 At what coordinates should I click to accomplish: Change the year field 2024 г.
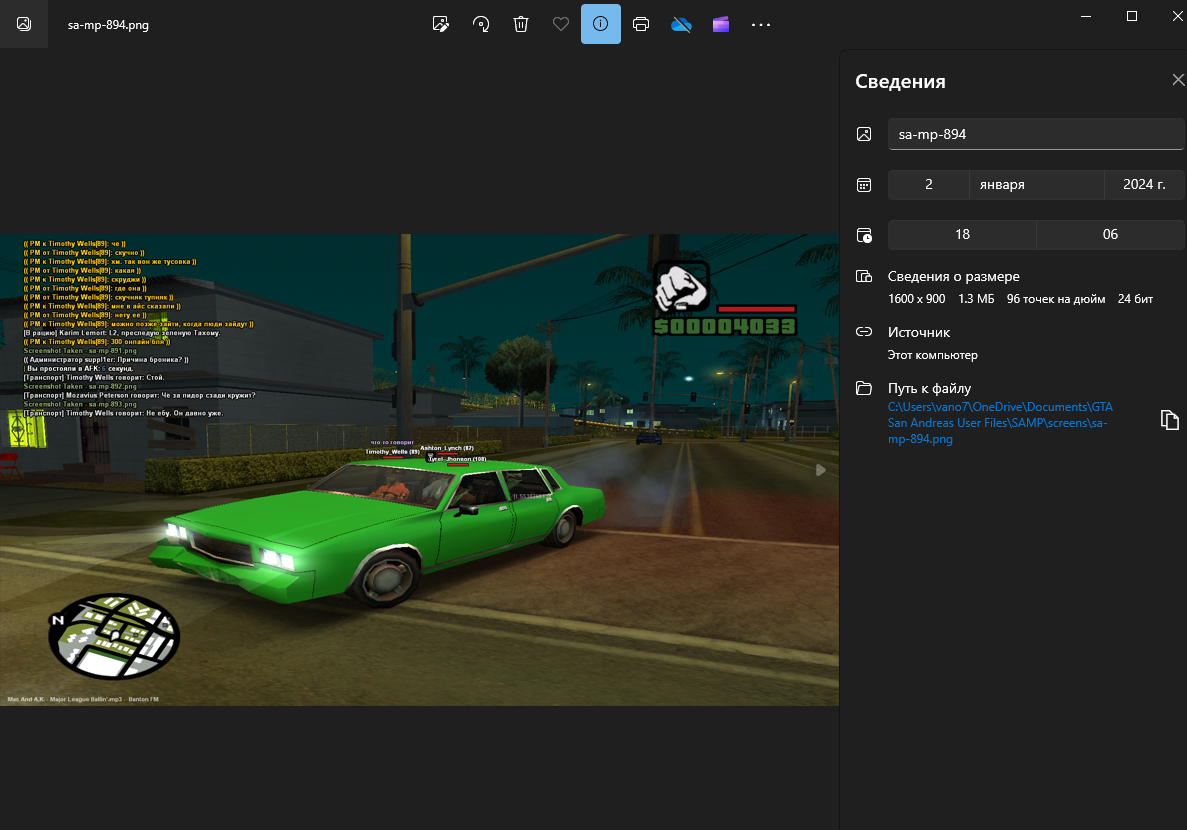point(1144,185)
